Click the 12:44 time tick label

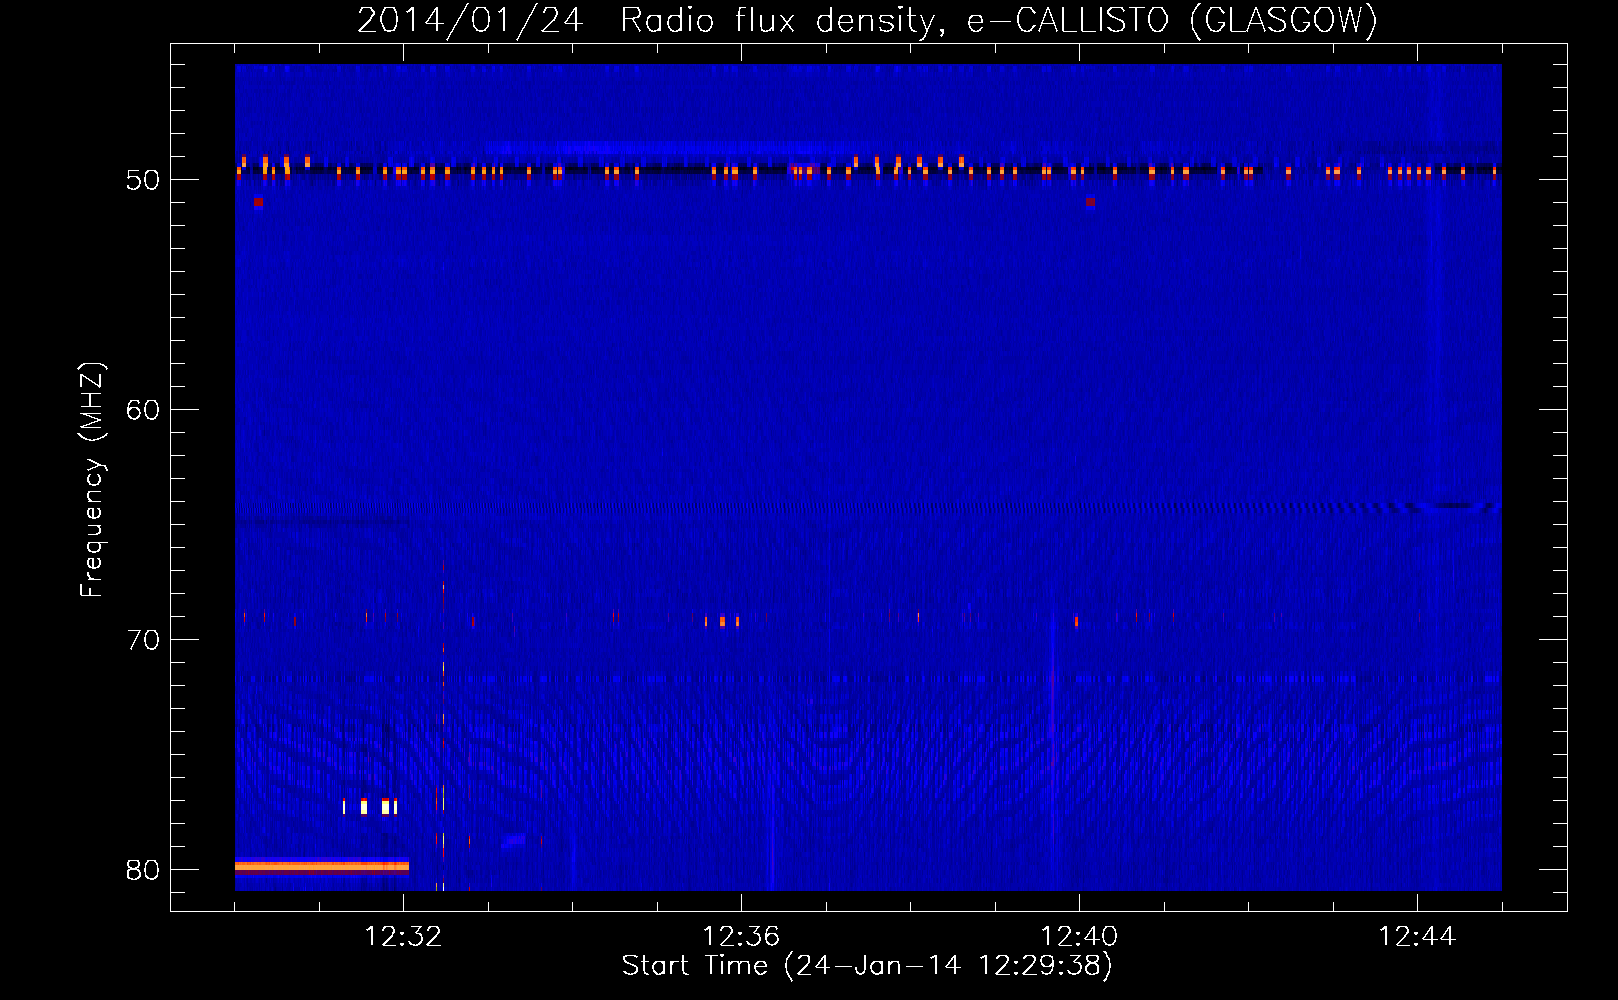tap(1417, 937)
